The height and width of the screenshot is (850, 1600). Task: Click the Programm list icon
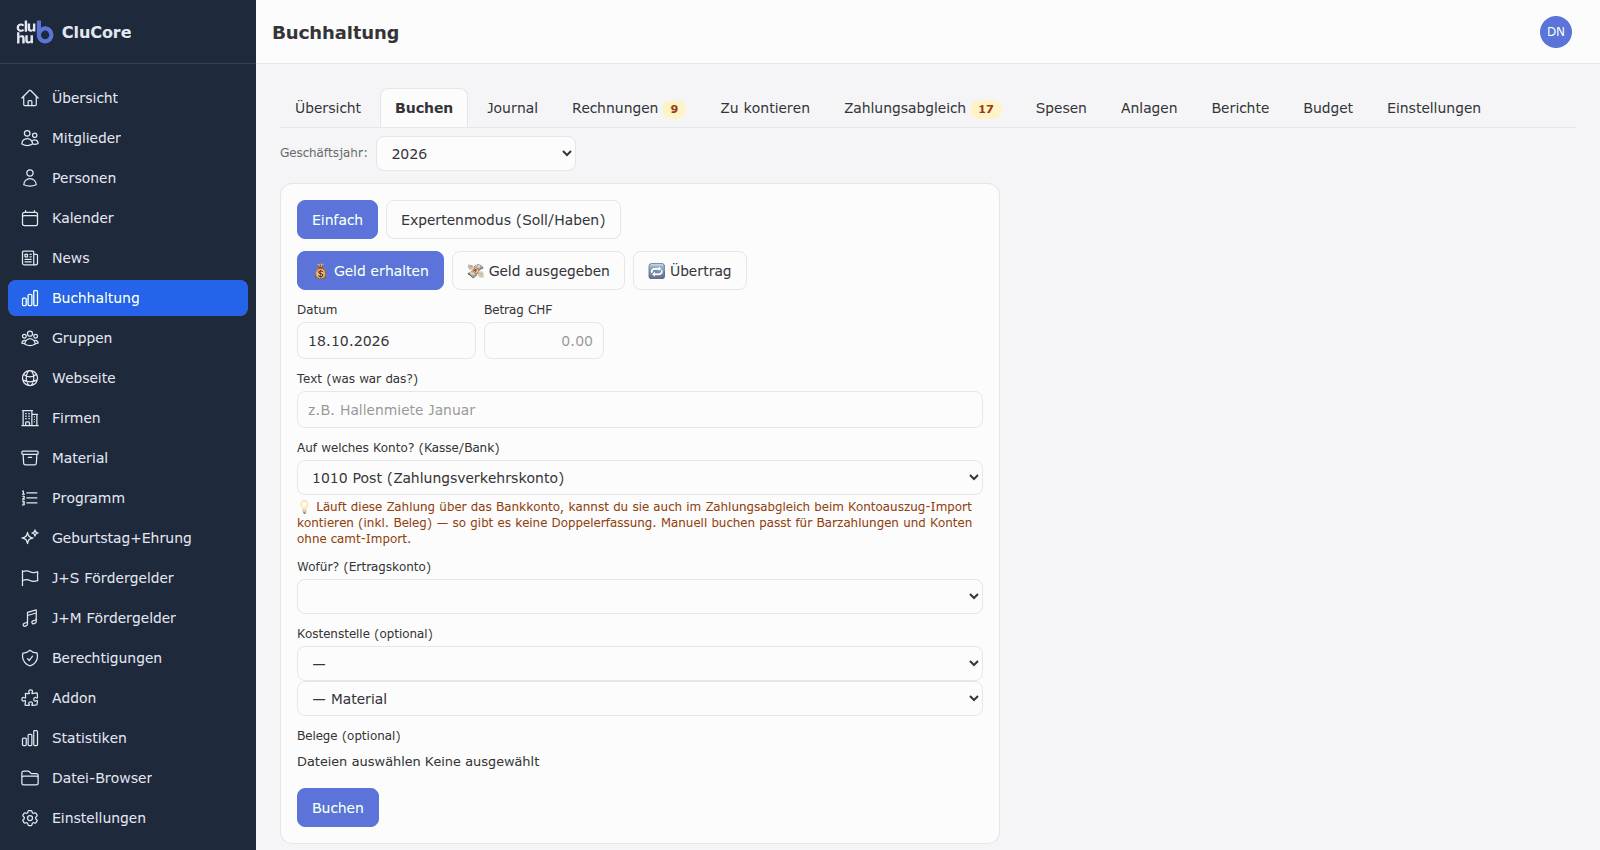tap(30, 498)
